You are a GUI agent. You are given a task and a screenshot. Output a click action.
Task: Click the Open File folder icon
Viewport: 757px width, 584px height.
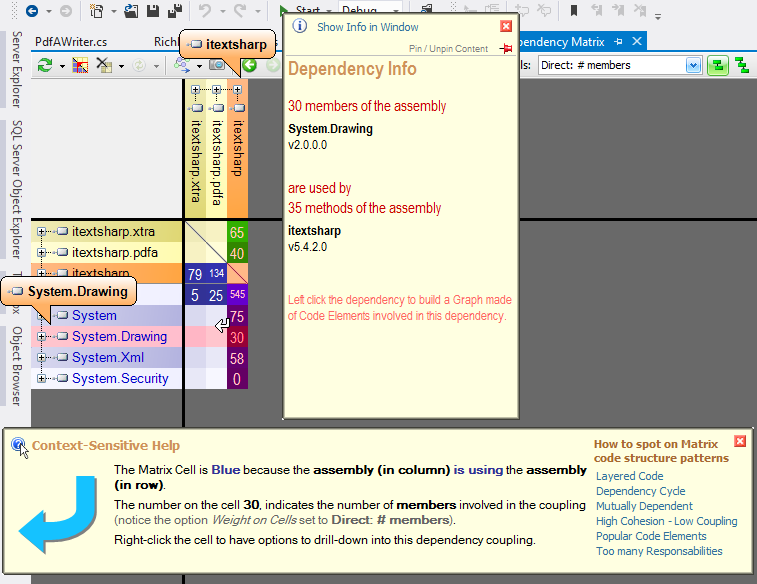point(131,10)
